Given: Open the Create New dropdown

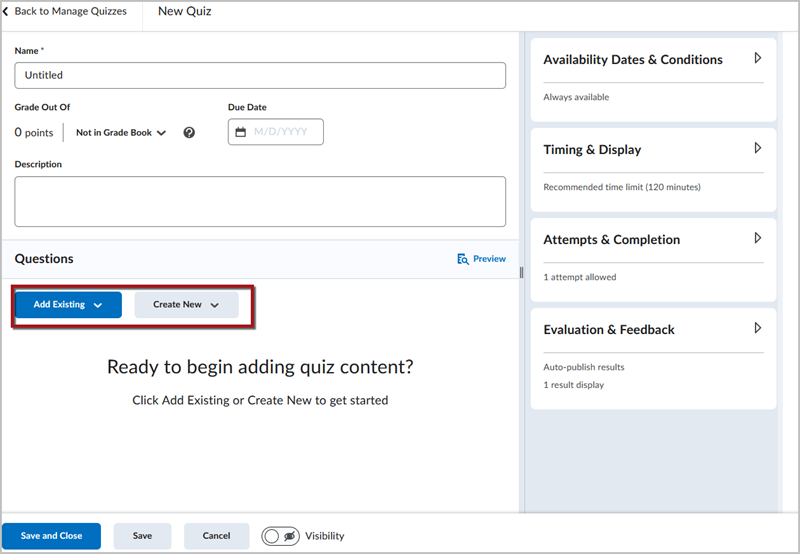Looking at the screenshot, I should 186,305.
